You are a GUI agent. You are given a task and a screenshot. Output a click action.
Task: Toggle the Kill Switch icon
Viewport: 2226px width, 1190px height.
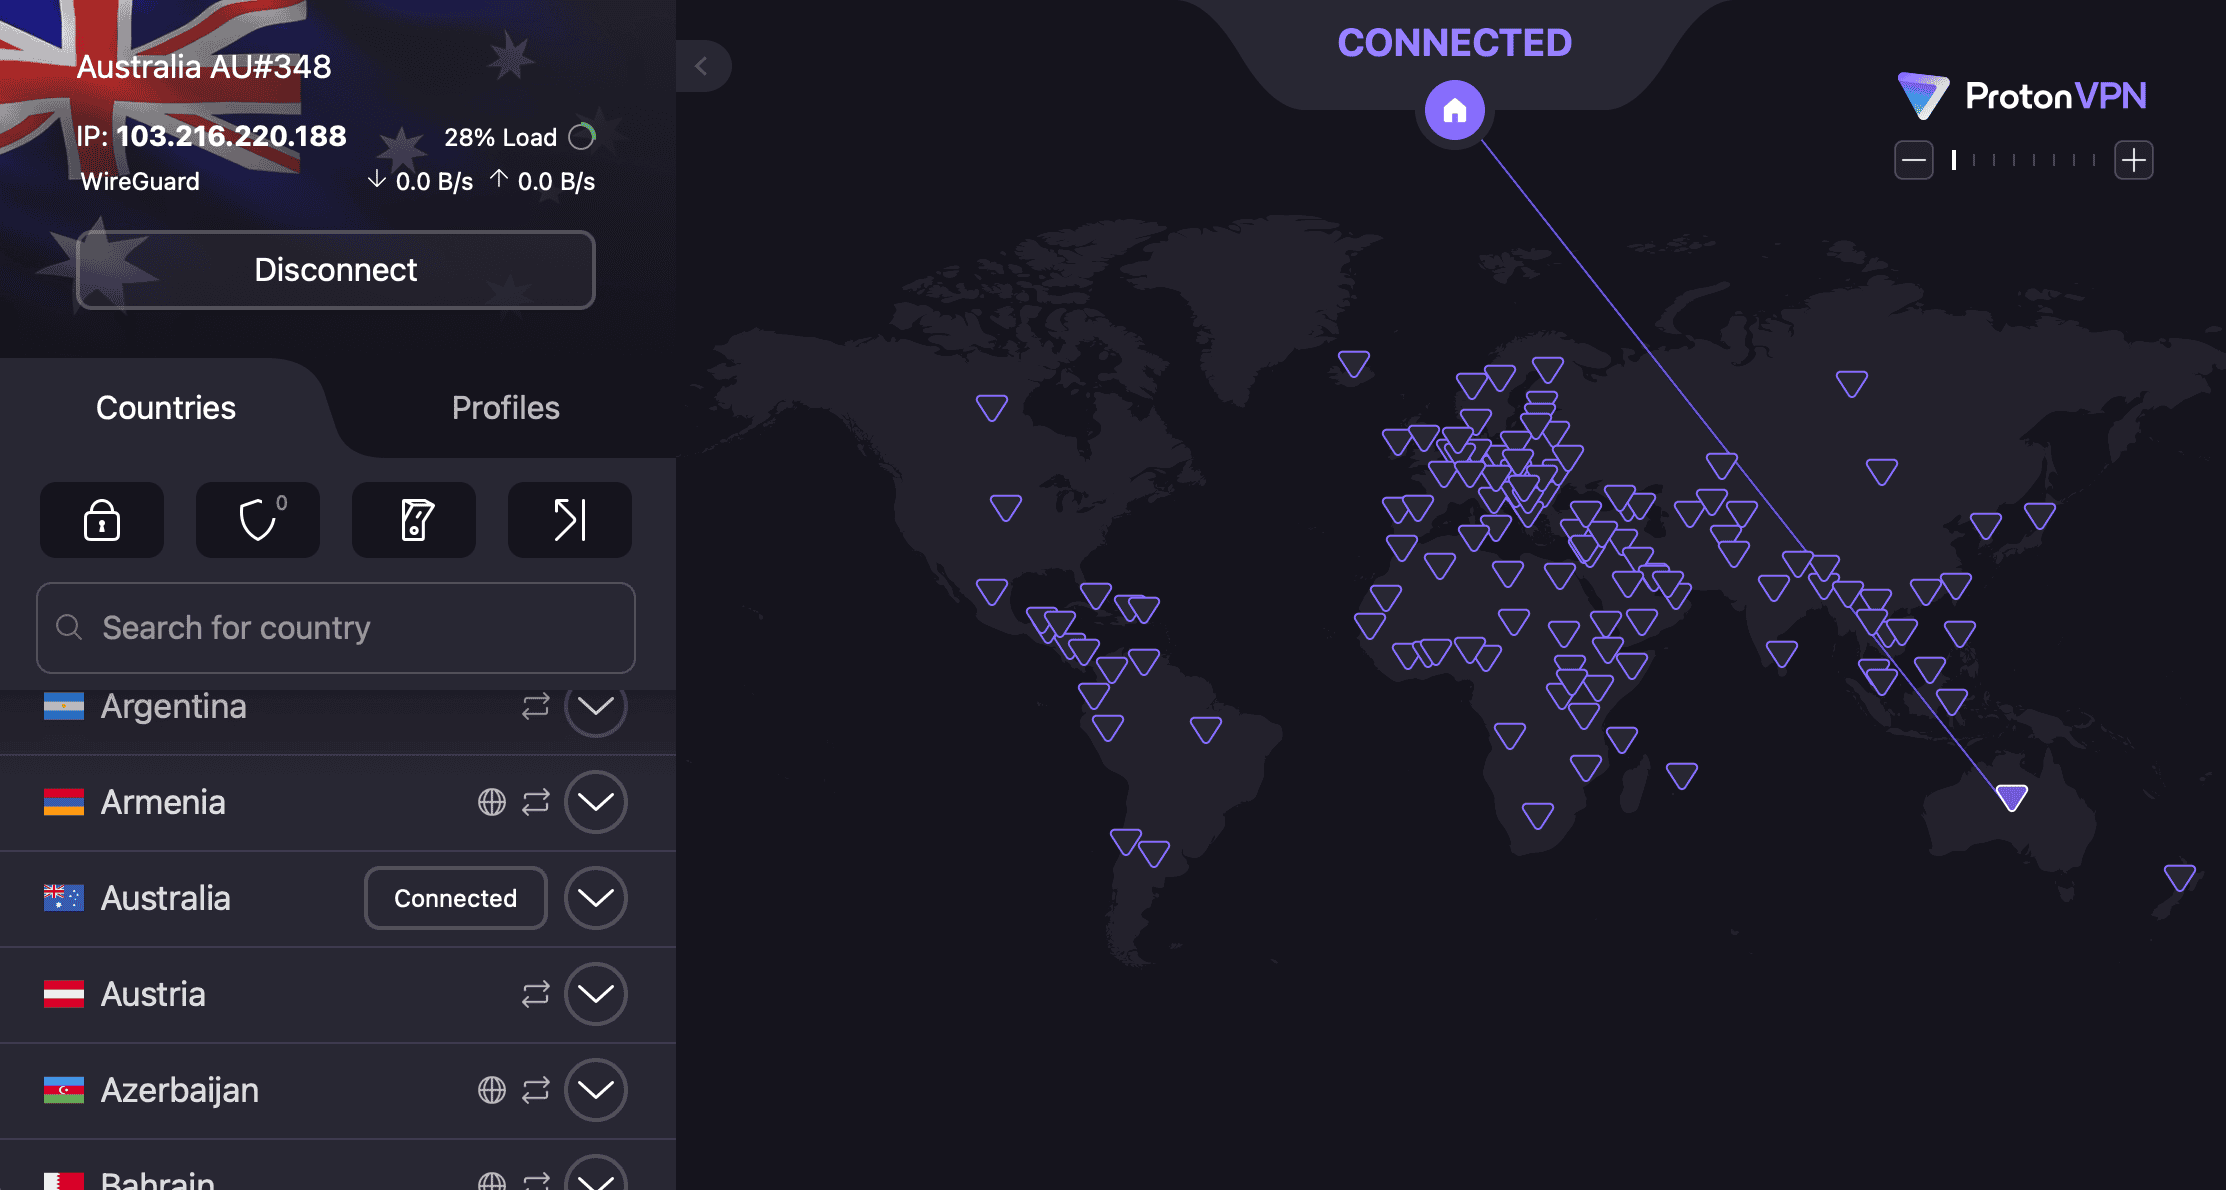pyautogui.click(x=414, y=520)
